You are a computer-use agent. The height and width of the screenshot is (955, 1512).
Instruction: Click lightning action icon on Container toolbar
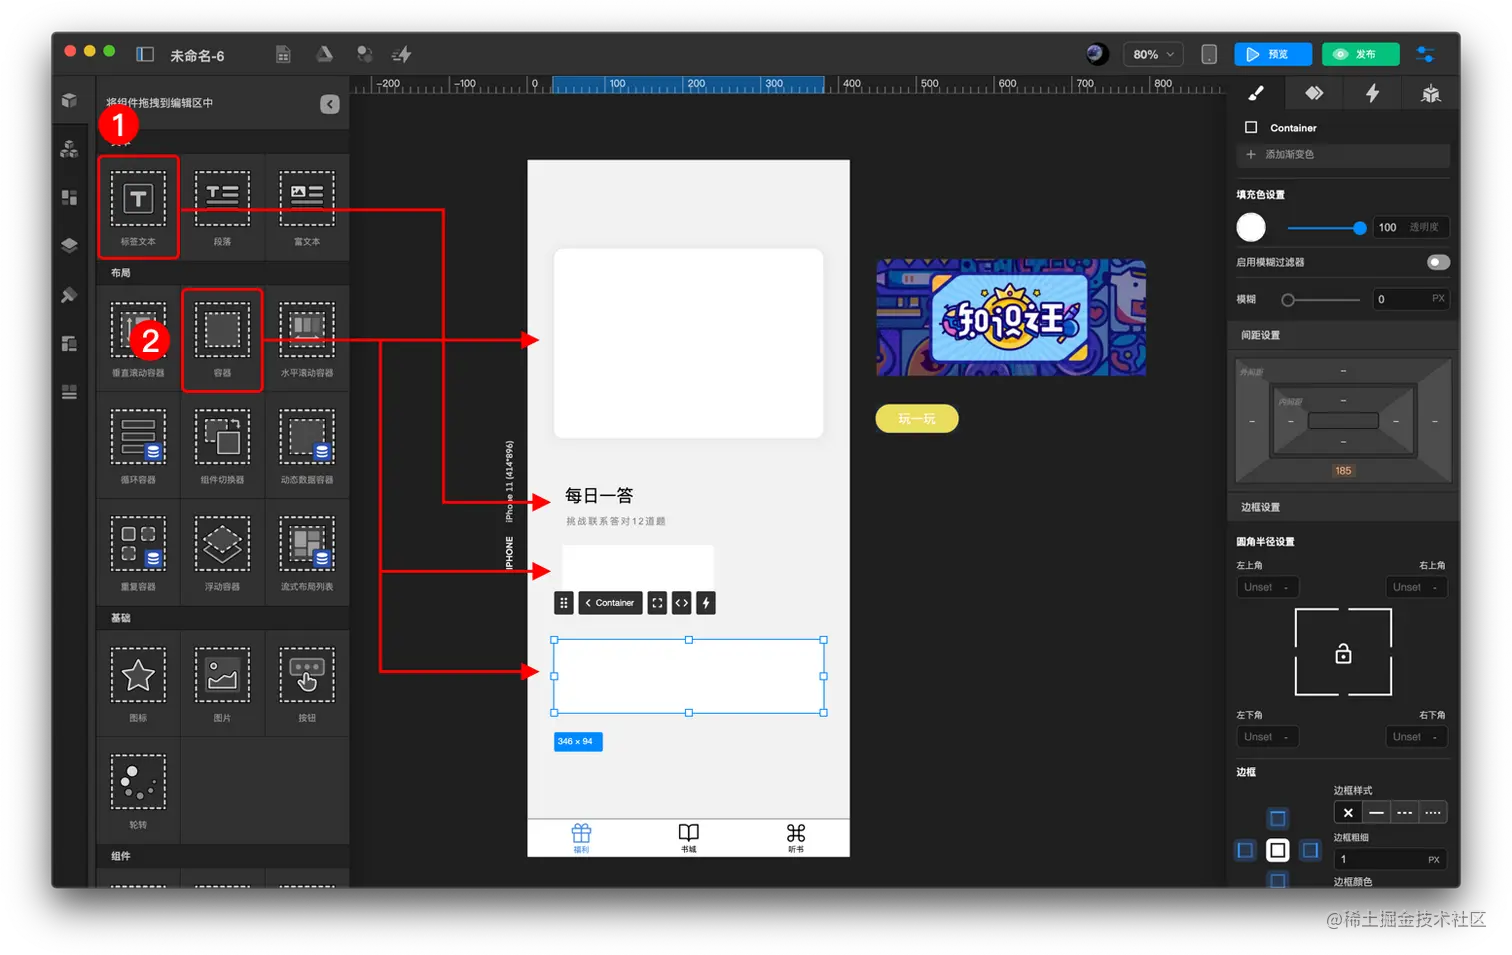[x=706, y=603]
